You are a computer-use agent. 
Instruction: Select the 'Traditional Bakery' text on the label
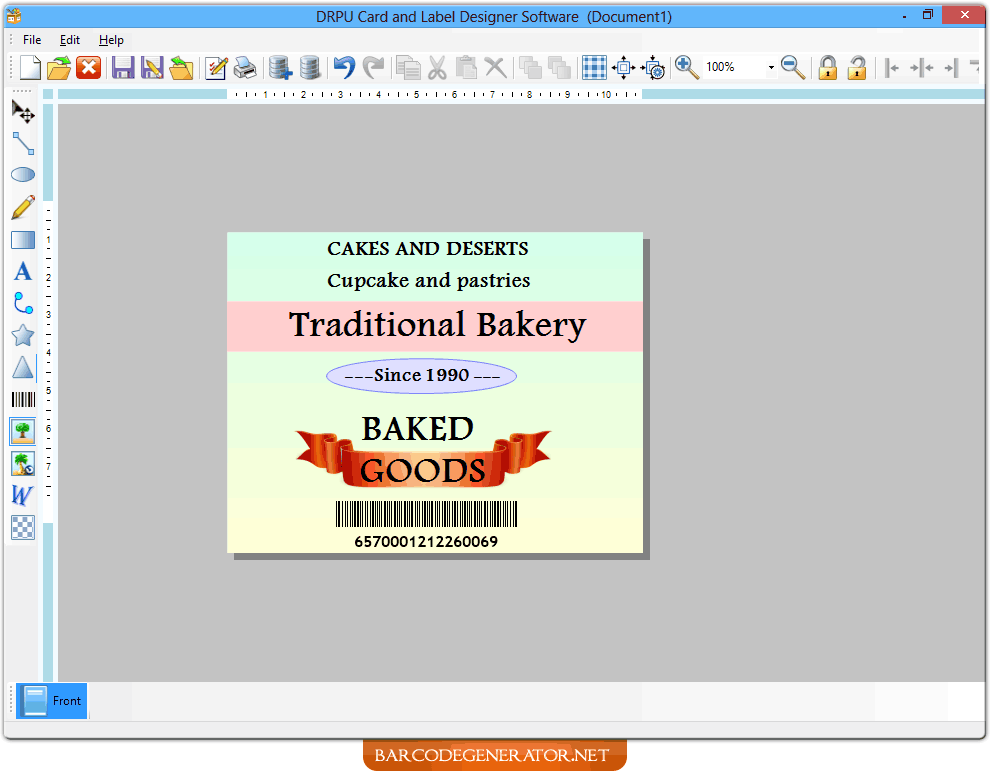(x=437, y=325)
